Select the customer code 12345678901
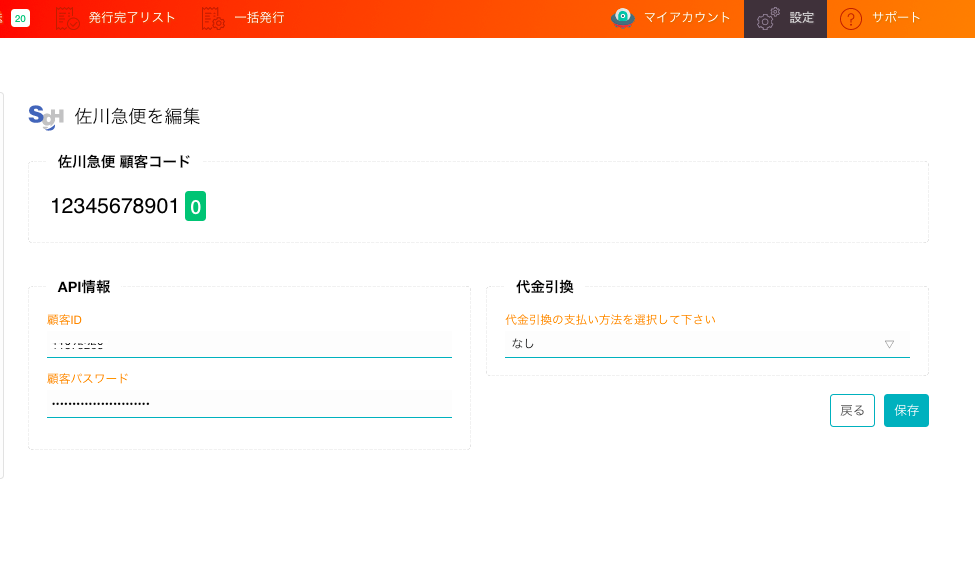This screenshot has height=584, width=975. pyautogui.click(x=114, y=206)
